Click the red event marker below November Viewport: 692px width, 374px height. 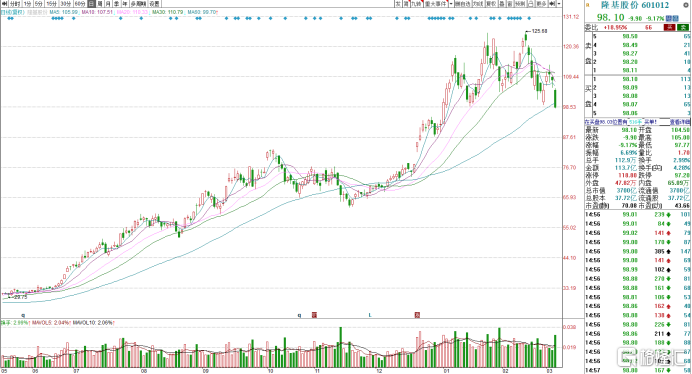(x=314, y=315)
